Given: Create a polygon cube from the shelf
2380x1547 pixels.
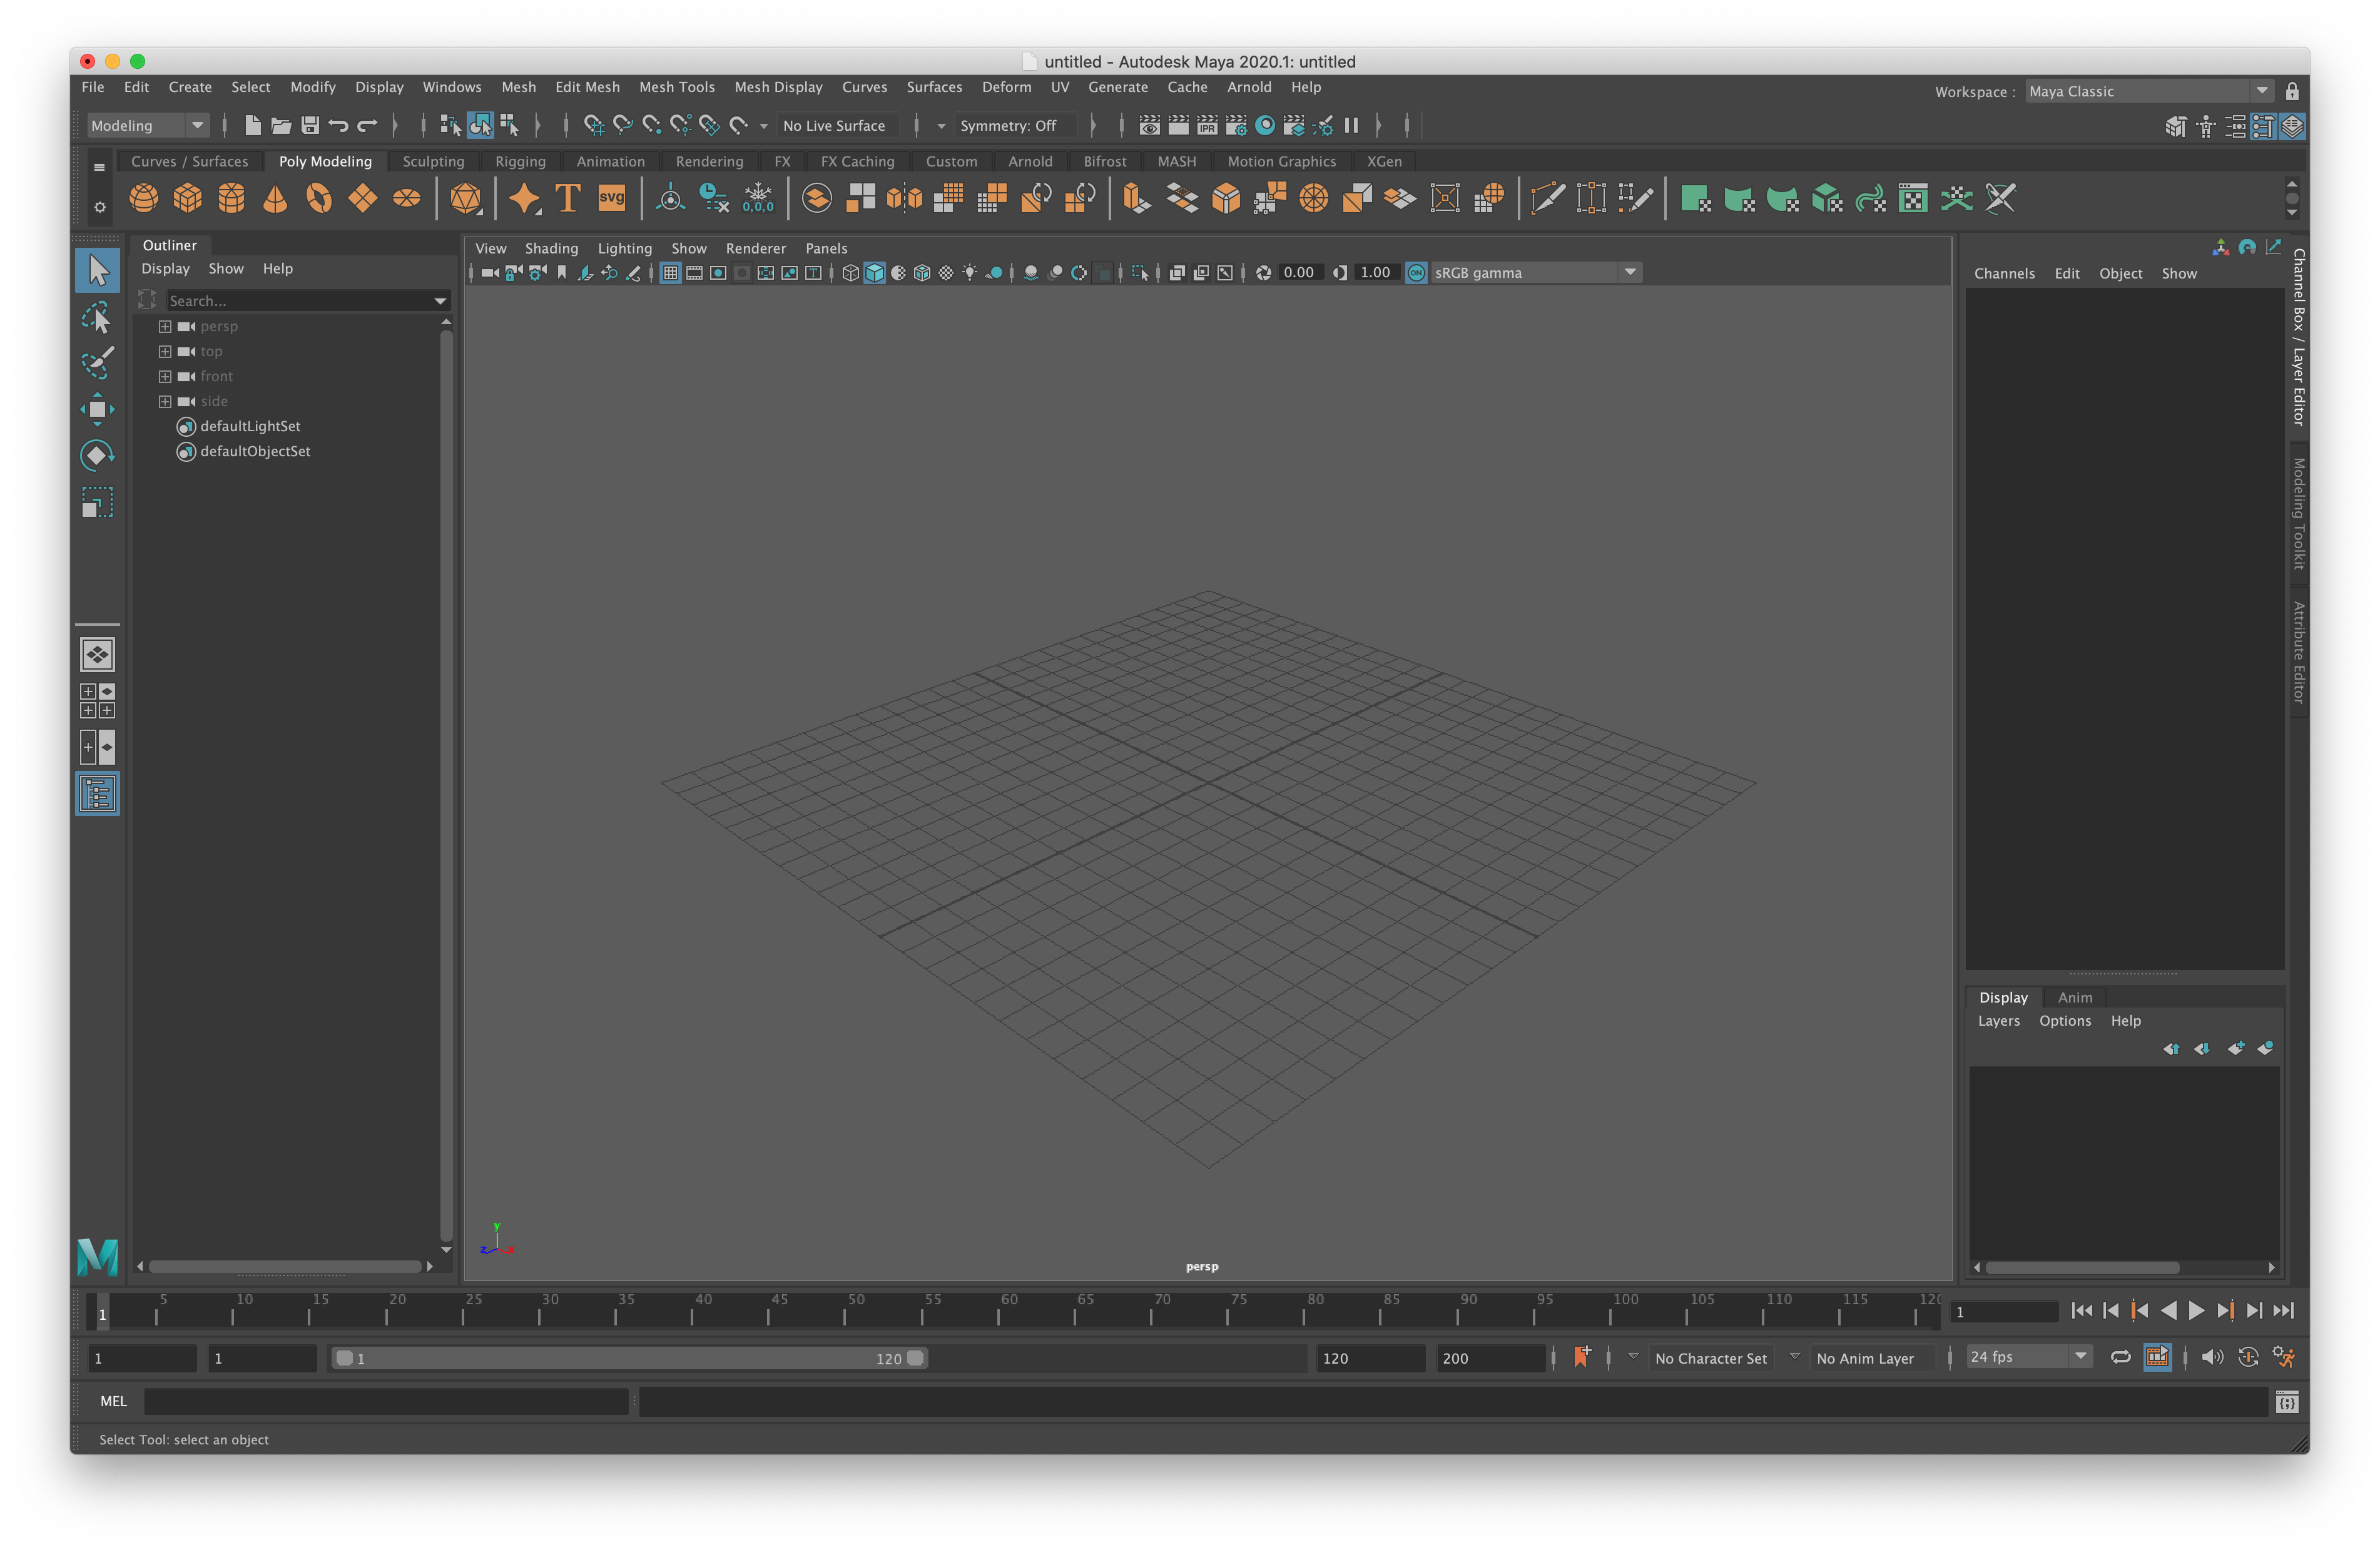Looking at the screenshot, I should (x=187, y=198).
